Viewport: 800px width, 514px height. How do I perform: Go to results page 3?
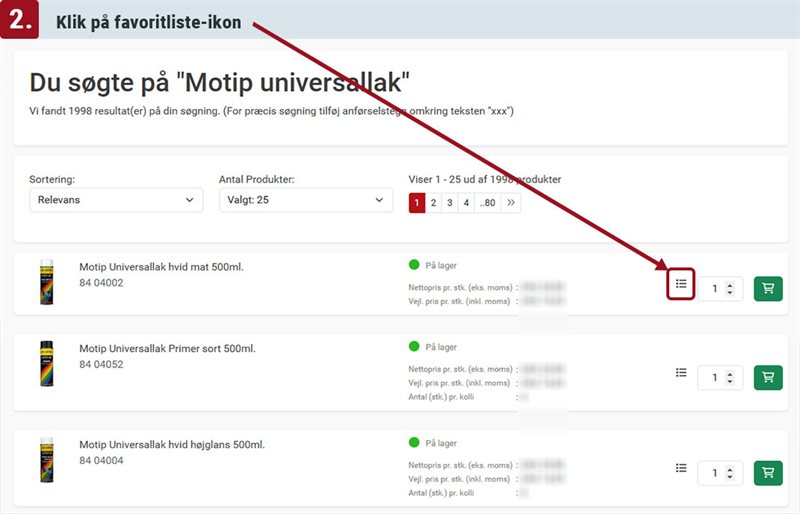[449, 202]
